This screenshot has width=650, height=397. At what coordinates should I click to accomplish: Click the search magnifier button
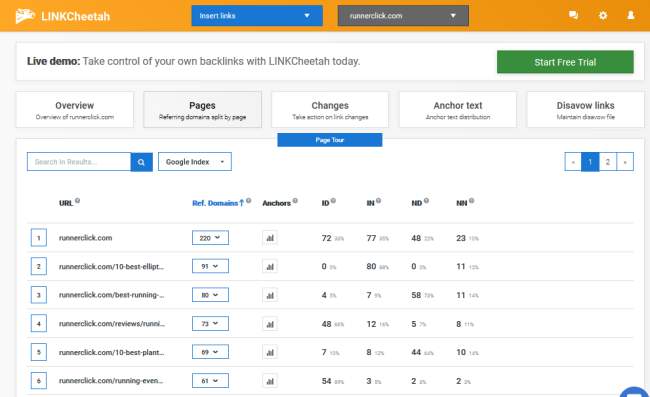141,162
